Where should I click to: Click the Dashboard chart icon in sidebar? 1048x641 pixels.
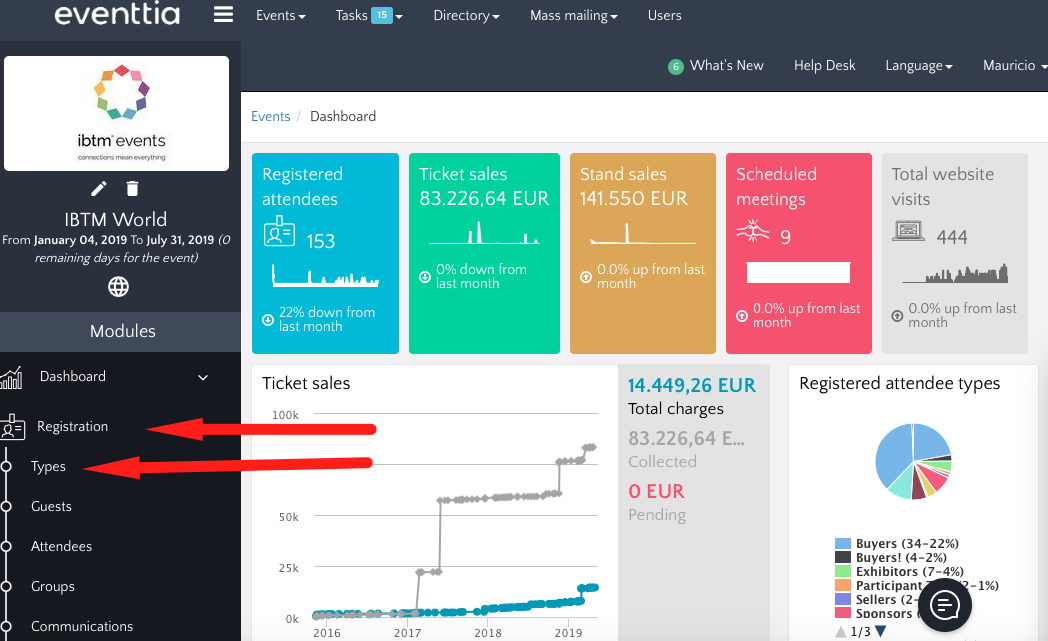tap(12, 378)
